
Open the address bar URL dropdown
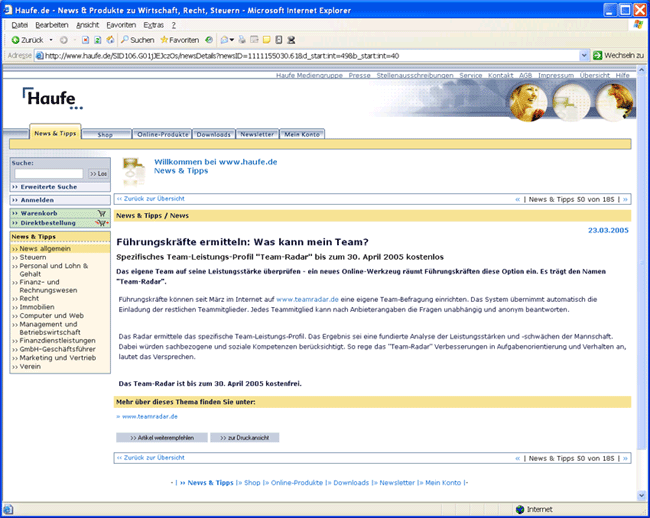584,56
